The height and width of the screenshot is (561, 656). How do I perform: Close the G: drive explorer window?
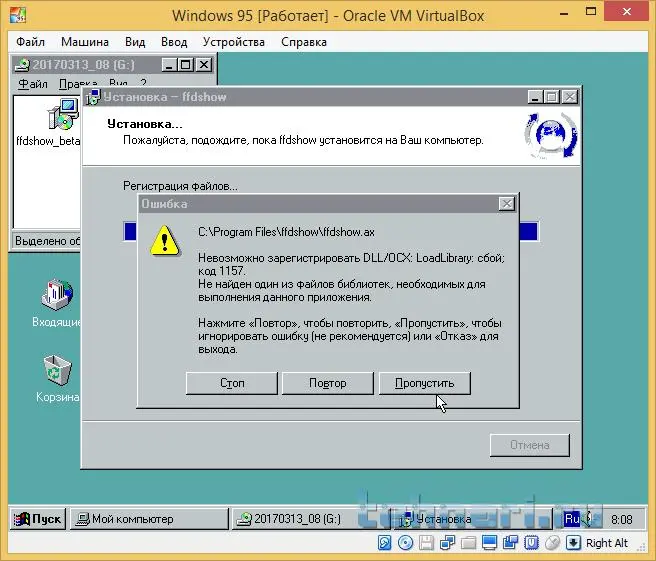point(203,65)
